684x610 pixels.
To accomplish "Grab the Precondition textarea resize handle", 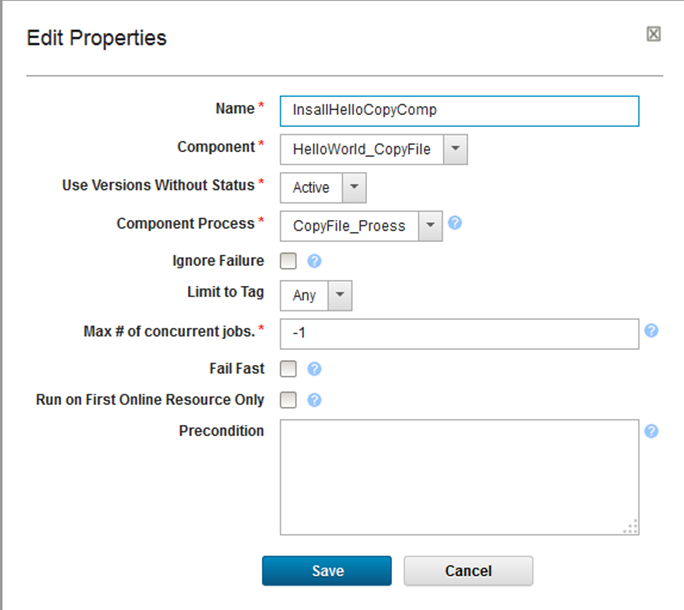I will coord(631,527).
